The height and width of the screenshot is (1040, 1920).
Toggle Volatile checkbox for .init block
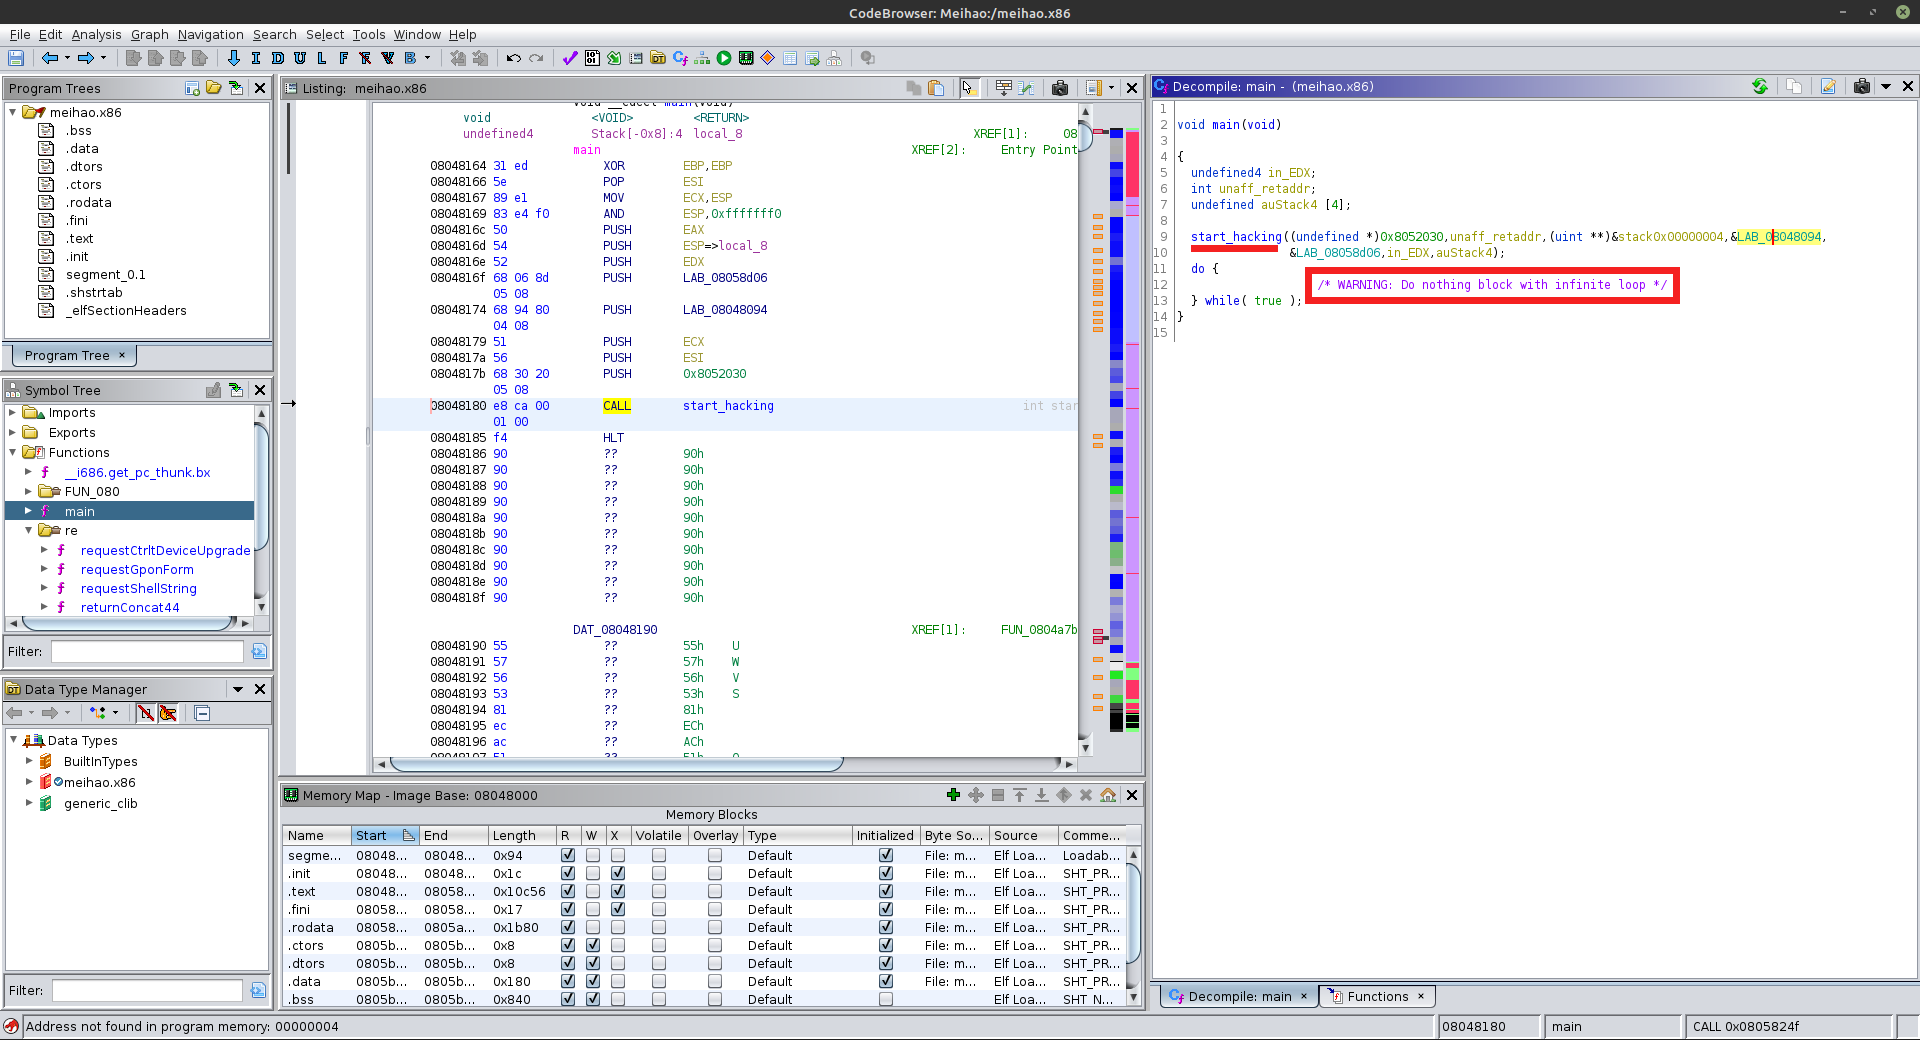click(x=658, y=873)
